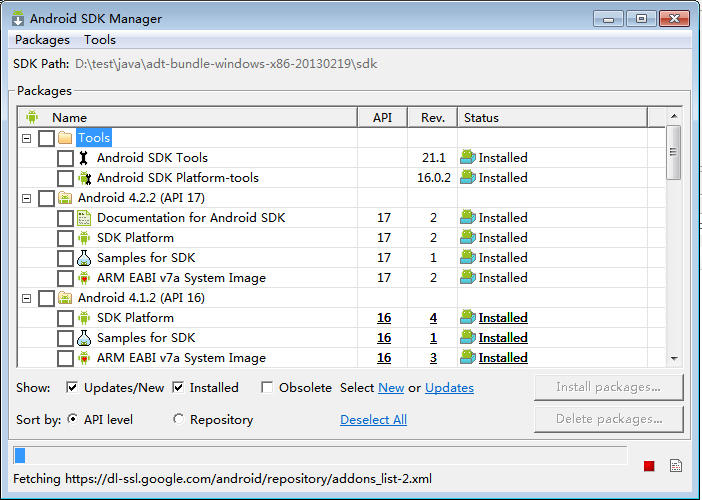Screen dimensions: 702x500
Task: Check the Android SDK Tools package checkbox
Action: pyautogui.click(x=65, y=158)
